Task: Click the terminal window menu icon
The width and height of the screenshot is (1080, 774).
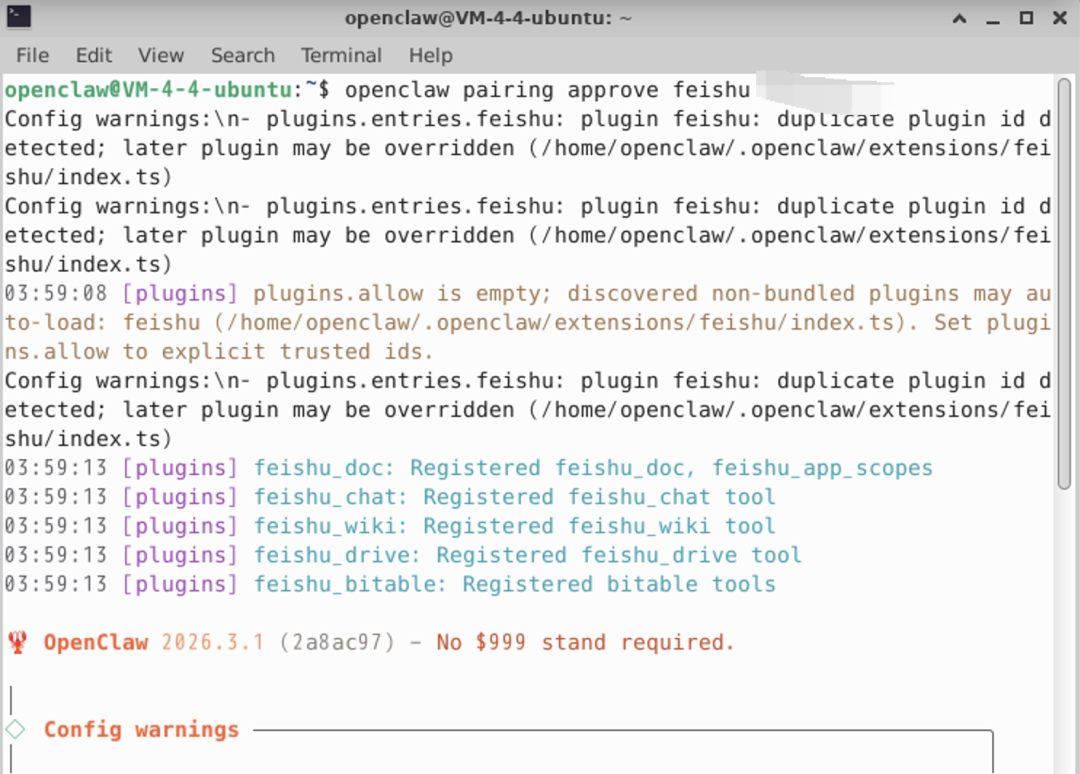Action: 18,17
